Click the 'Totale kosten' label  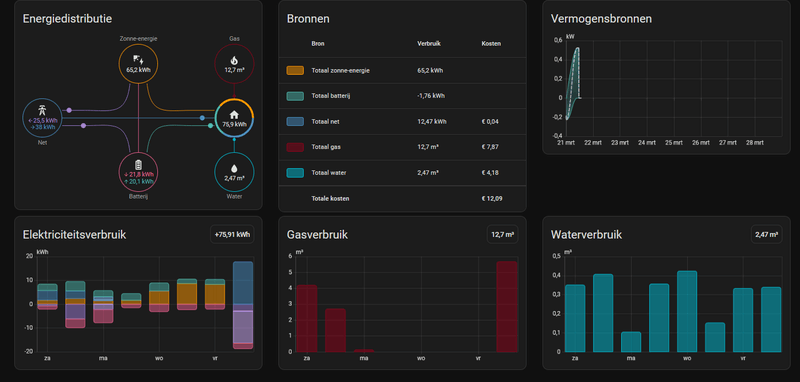click(x=330, y=198)
